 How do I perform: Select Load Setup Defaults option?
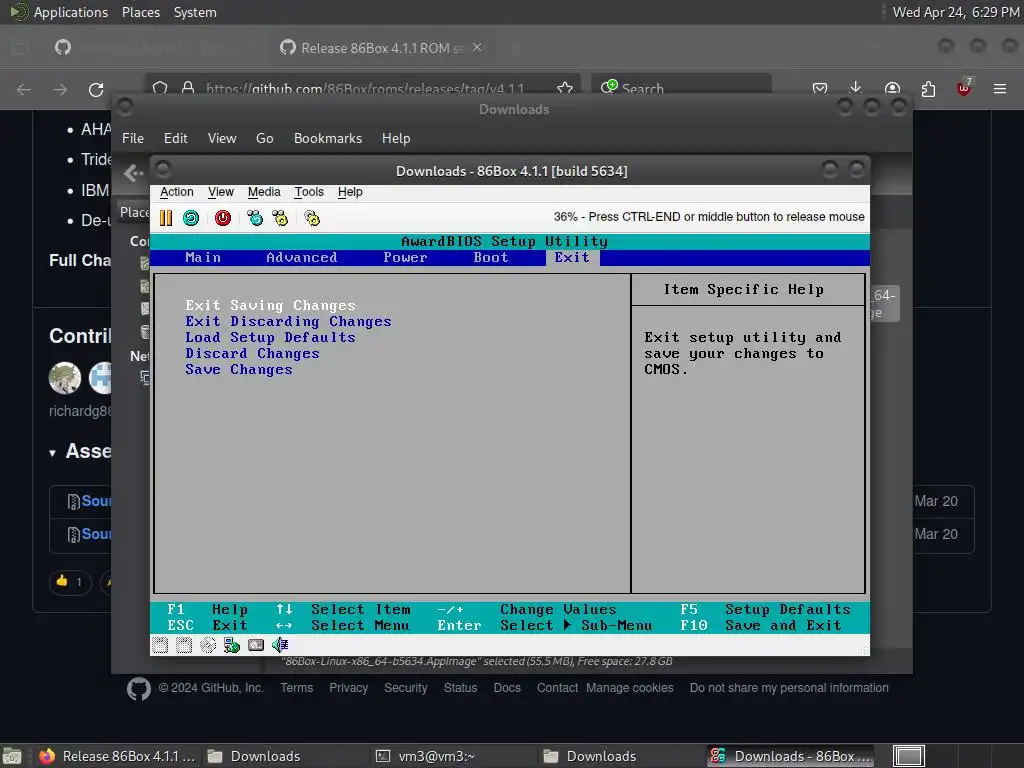point(270,338)
